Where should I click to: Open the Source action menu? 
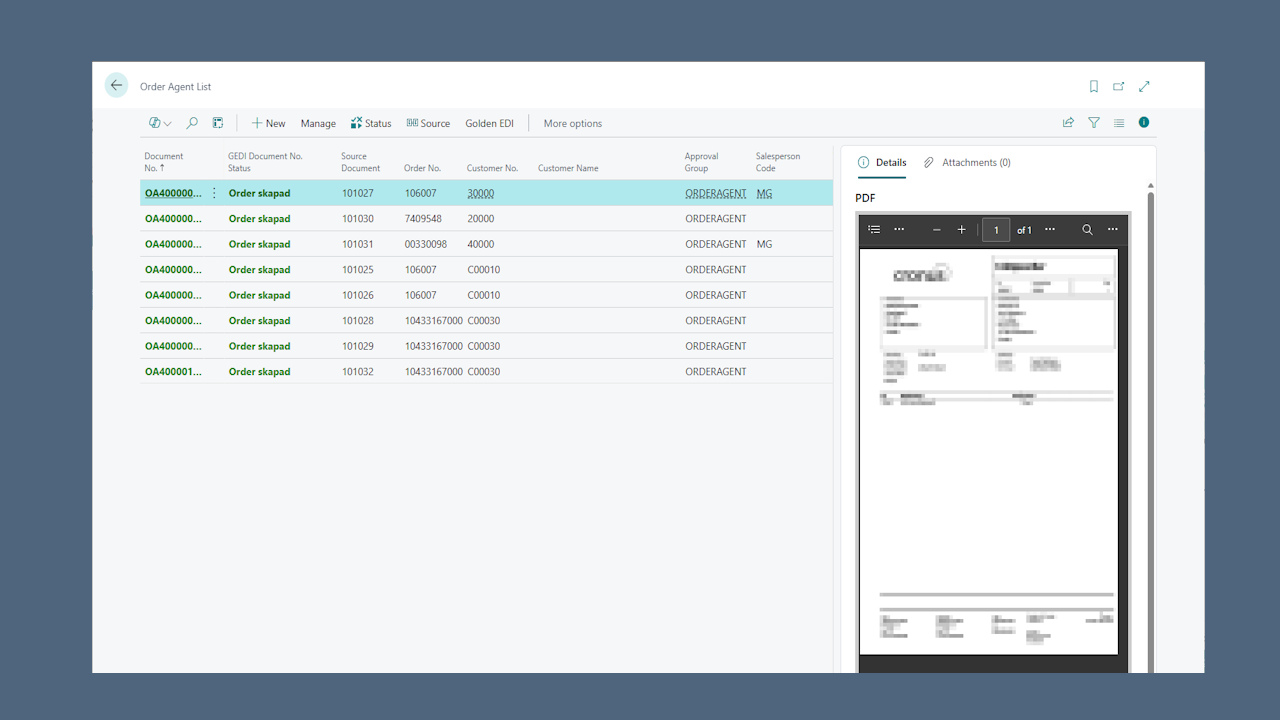(x=428, y=123)
